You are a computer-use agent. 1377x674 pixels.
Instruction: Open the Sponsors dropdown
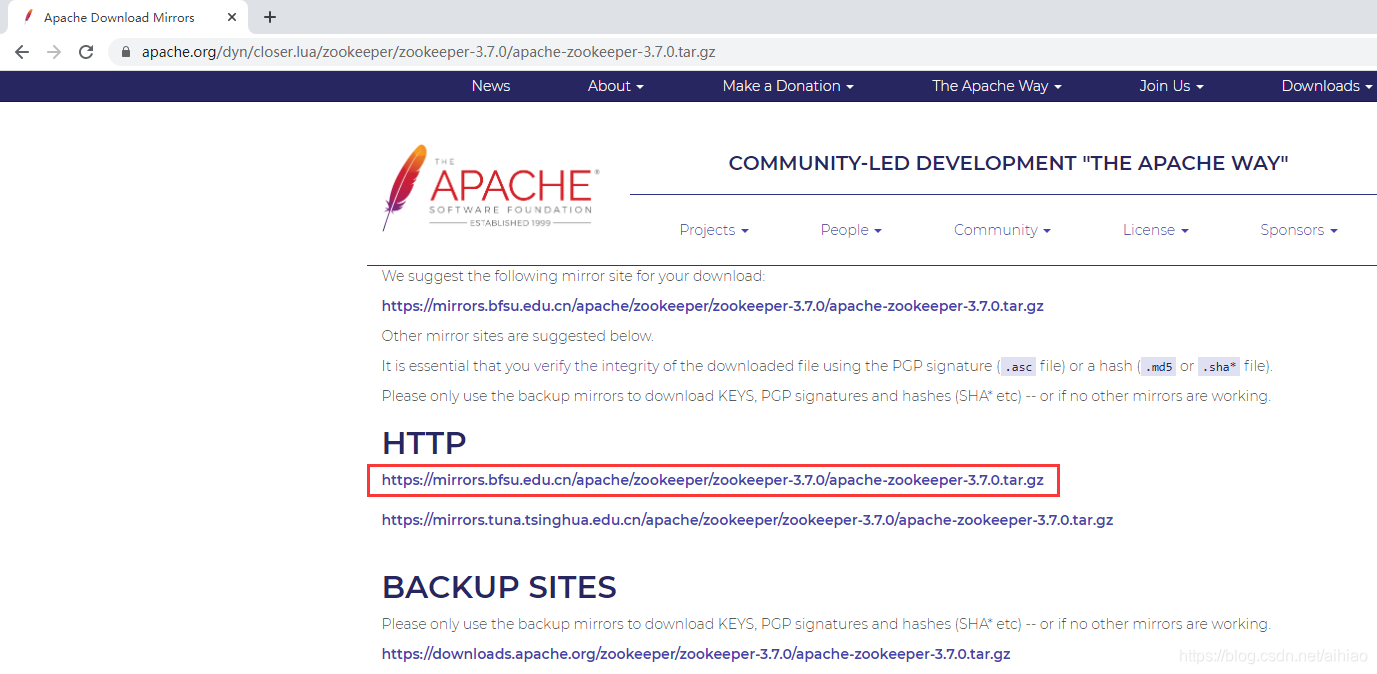coord(1299,230)
